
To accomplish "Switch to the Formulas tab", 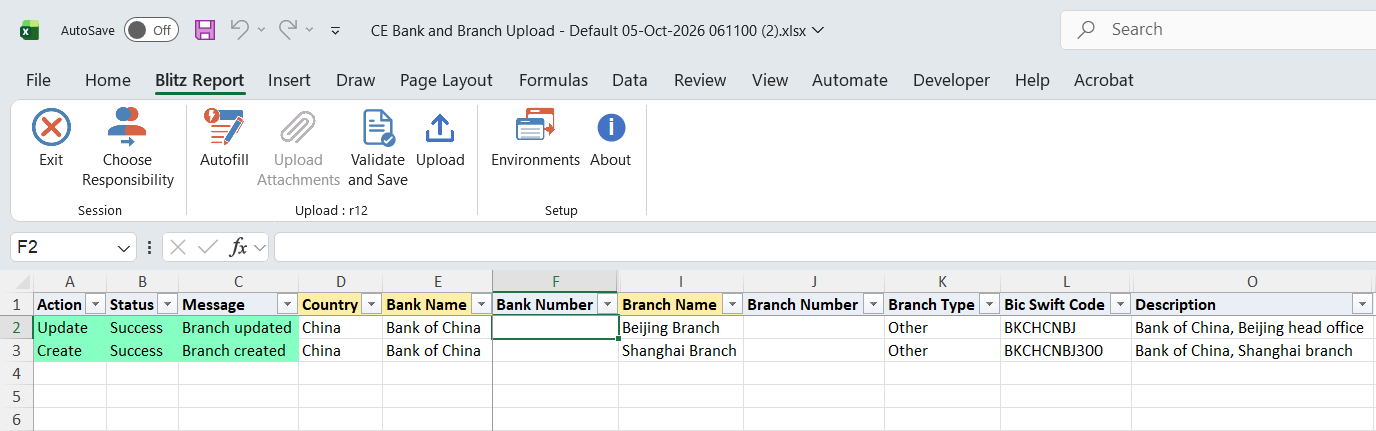I will 553,80.
